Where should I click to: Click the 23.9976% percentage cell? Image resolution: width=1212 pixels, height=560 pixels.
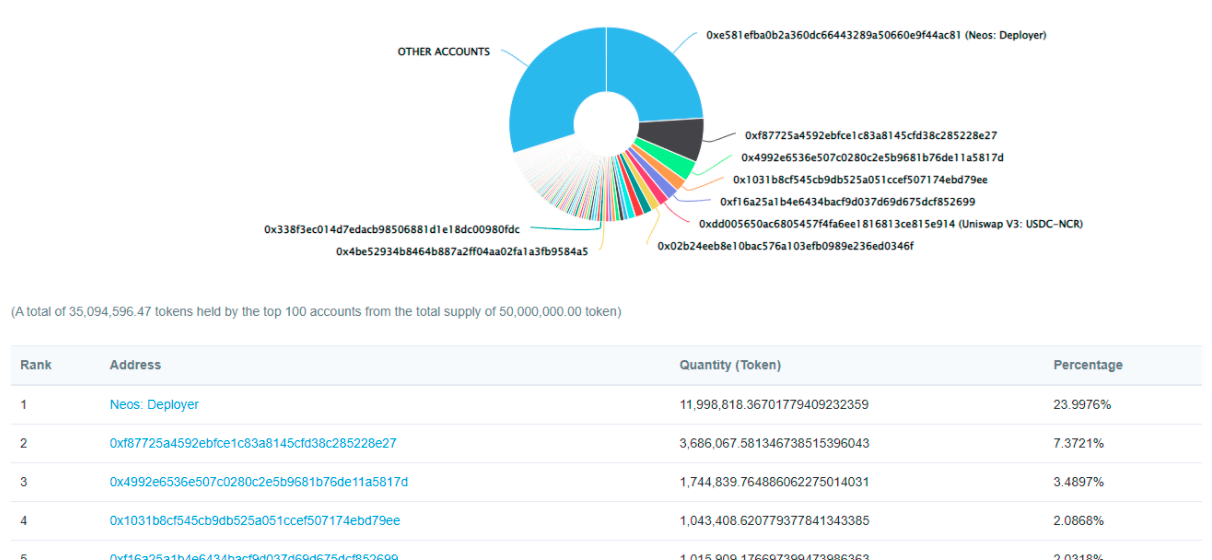point(1082,405)
